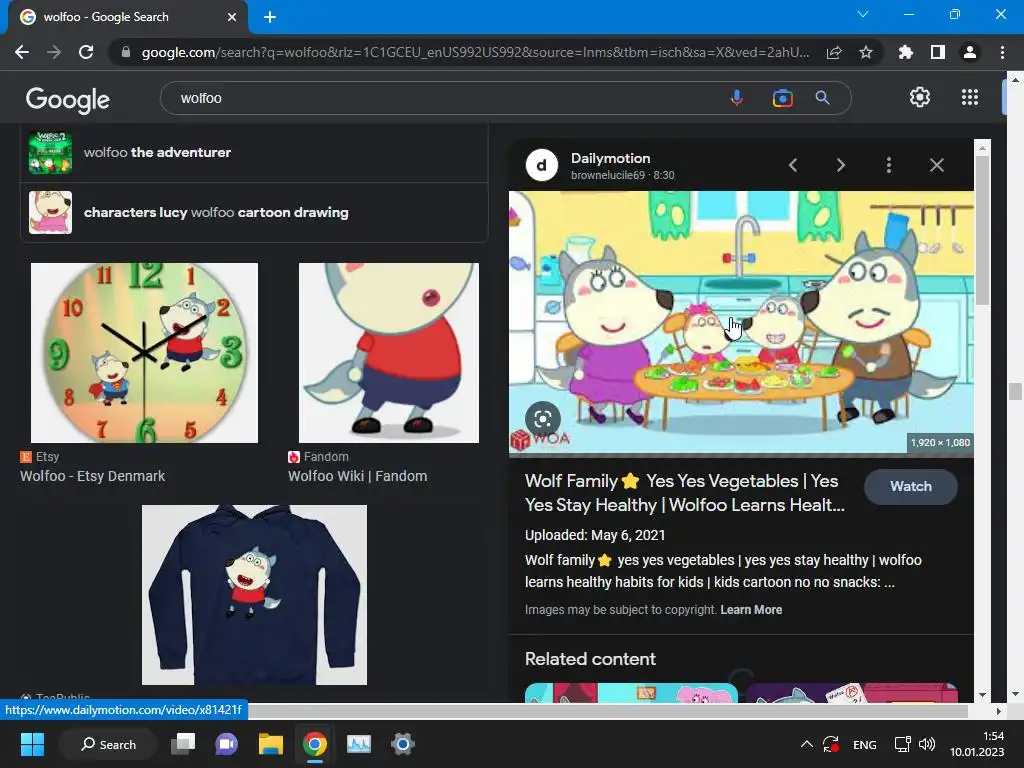The image size is (1024, 768).
Task: Open File Explorer from the taskbar
Action: [x=270, y=744]
